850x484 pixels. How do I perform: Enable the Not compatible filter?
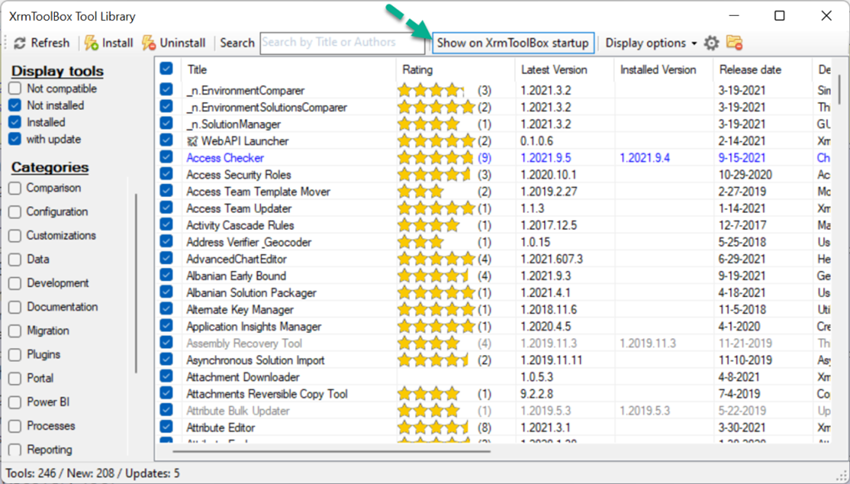click(15, 88)
